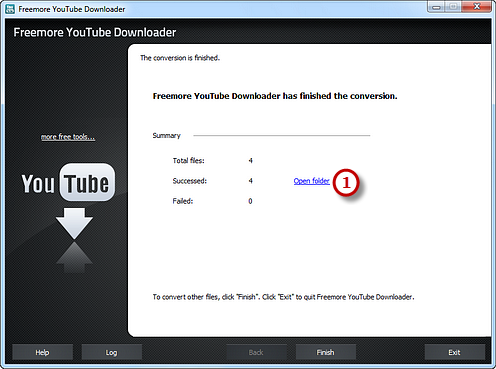Viewport: 496px width, 369px height.
Task: Click the app icon in title bar
Action: point(10,9)
